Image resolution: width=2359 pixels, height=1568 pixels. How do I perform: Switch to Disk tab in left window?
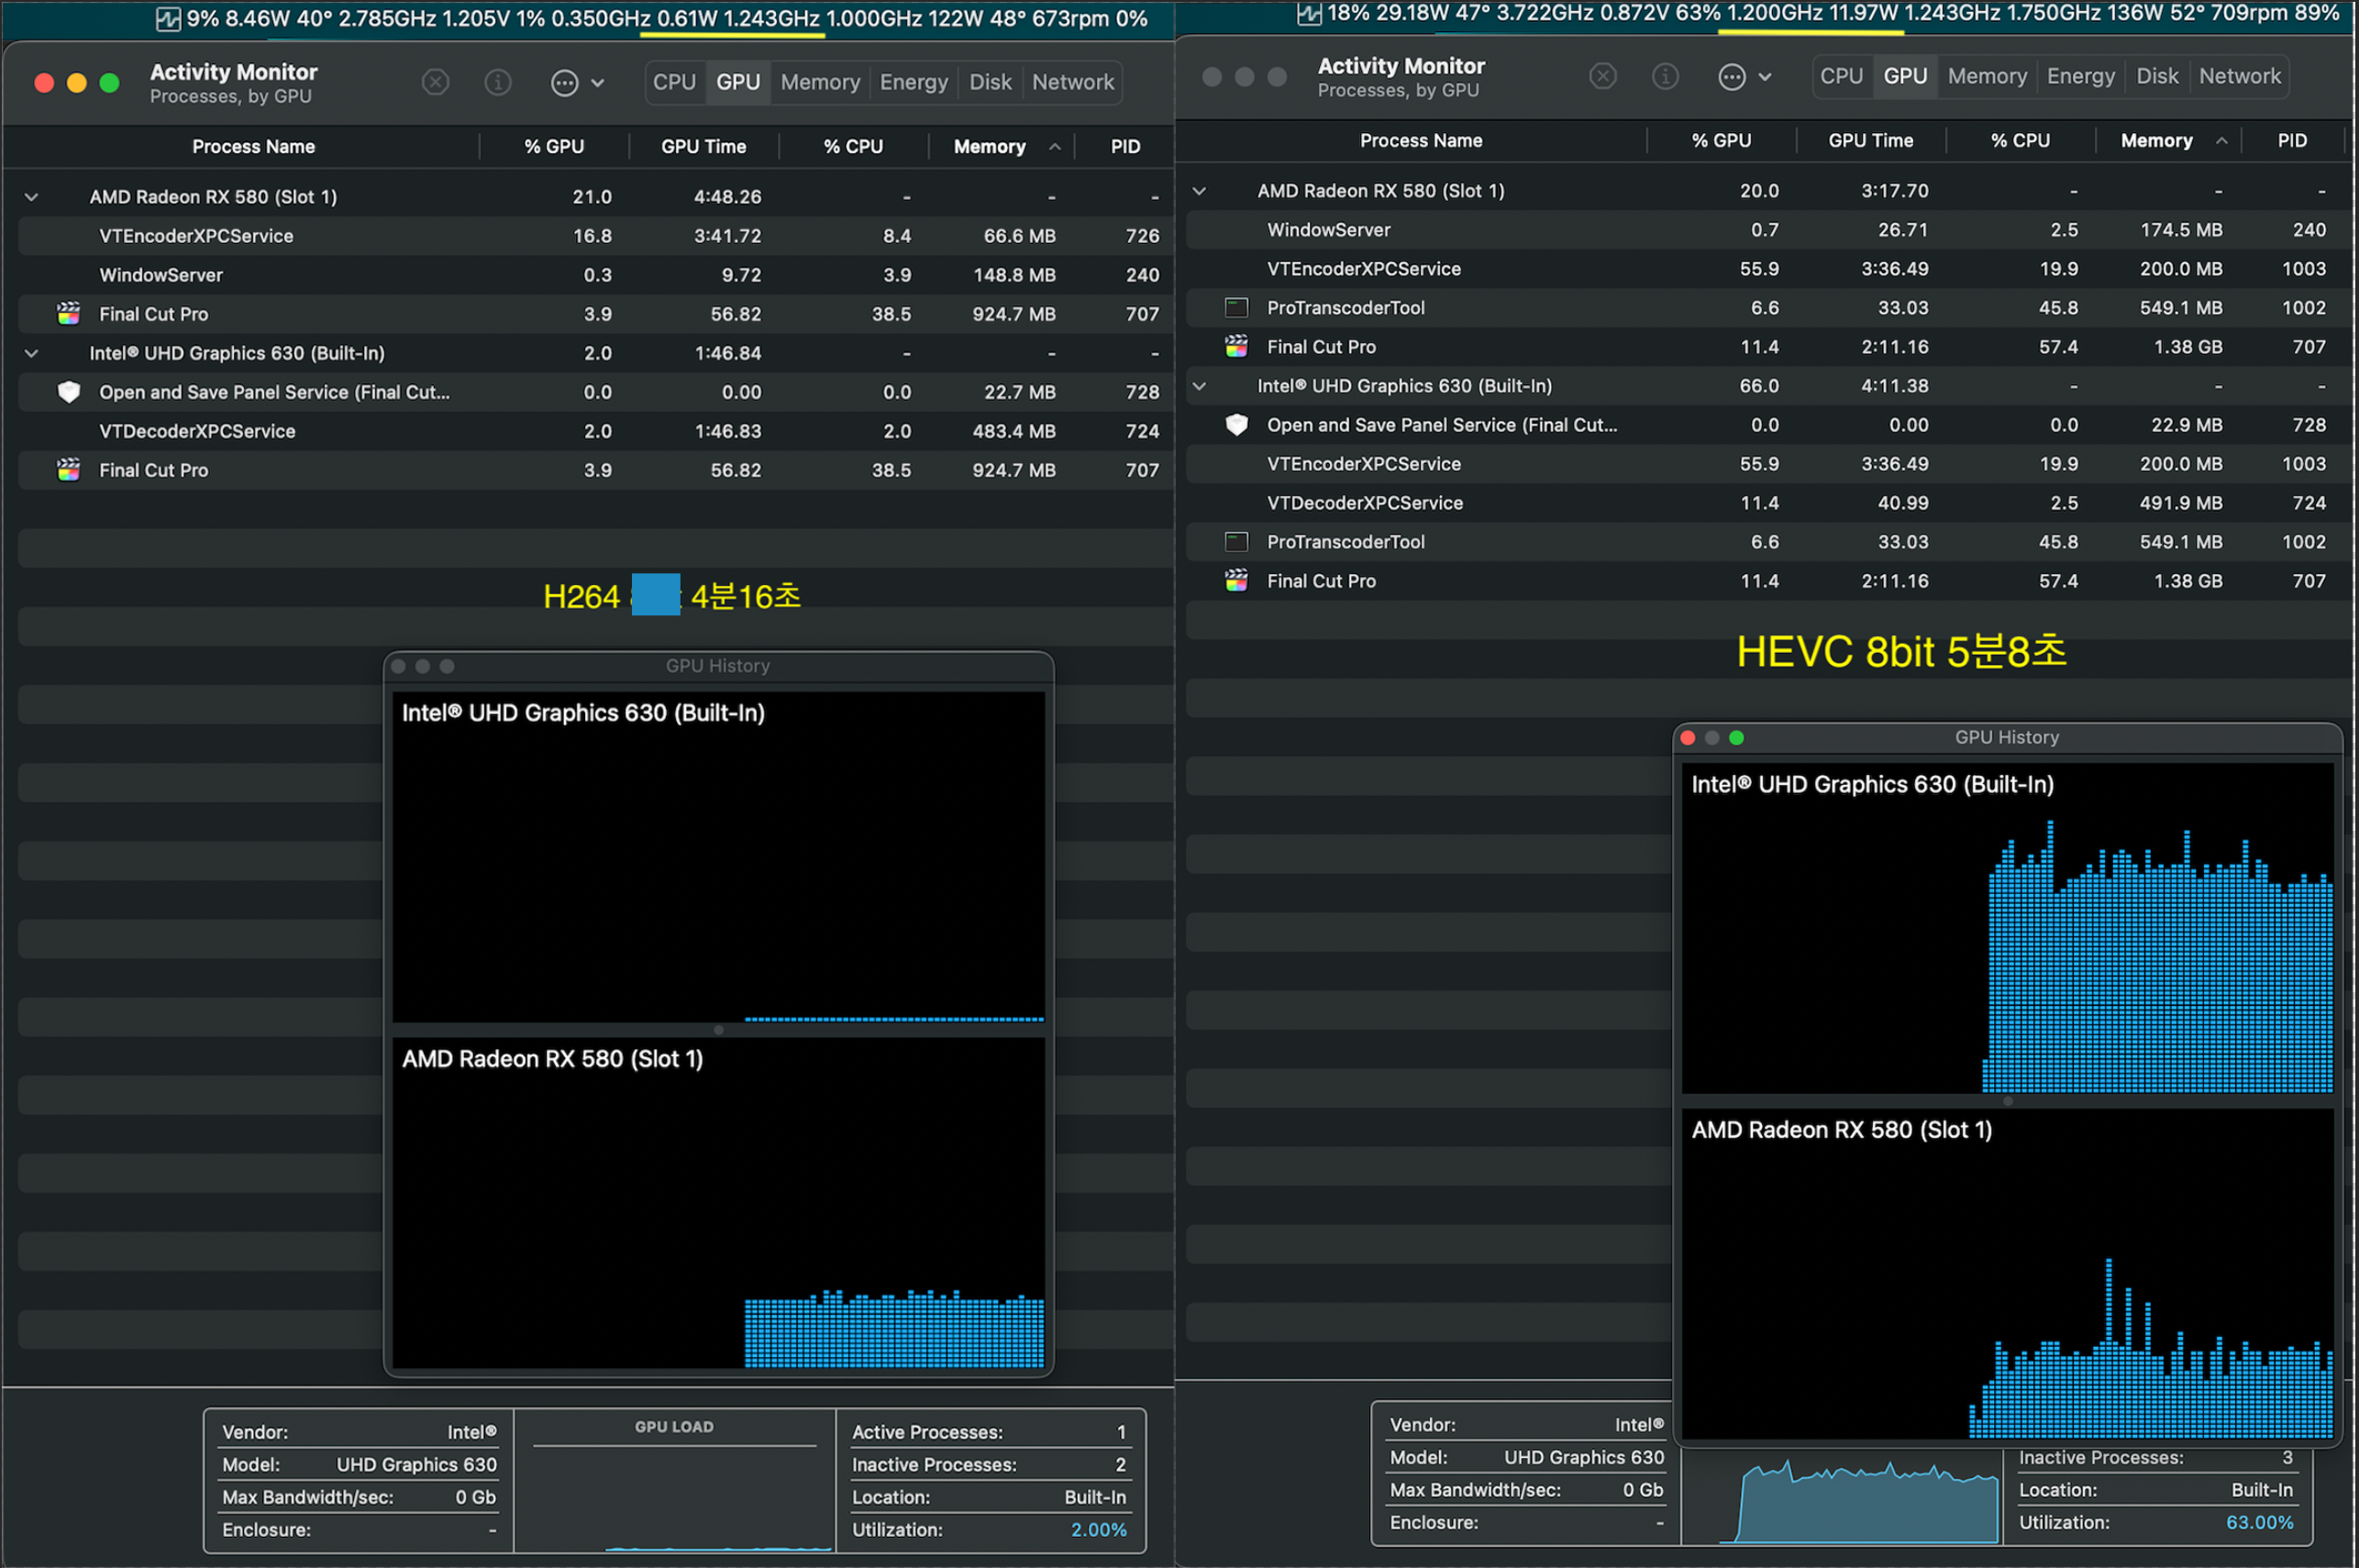pyautogui.click(x=990, y=82)
